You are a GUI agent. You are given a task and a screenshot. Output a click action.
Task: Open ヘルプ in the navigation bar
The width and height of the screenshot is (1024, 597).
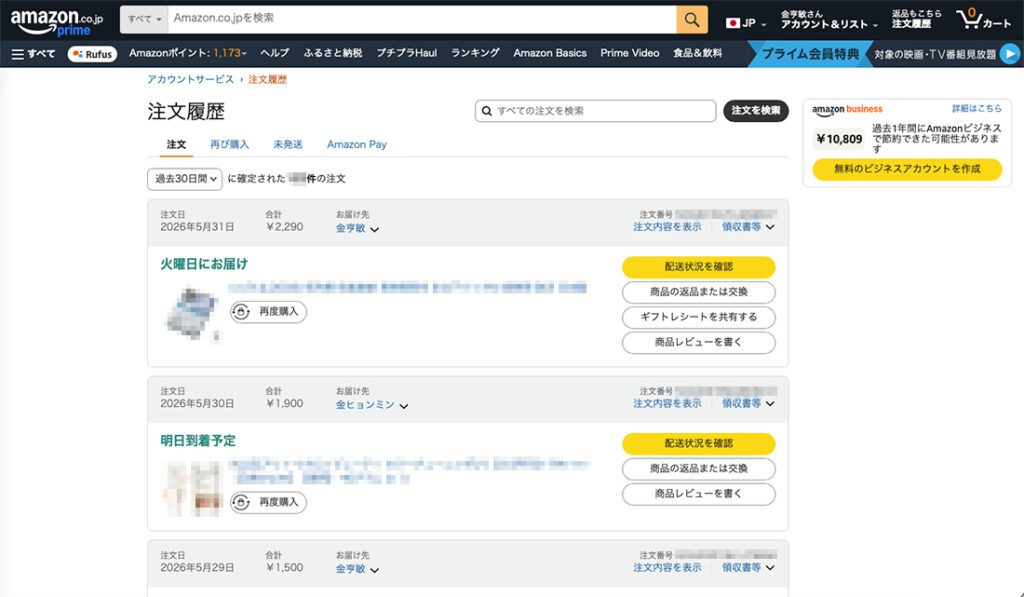(x=274, y=53)
